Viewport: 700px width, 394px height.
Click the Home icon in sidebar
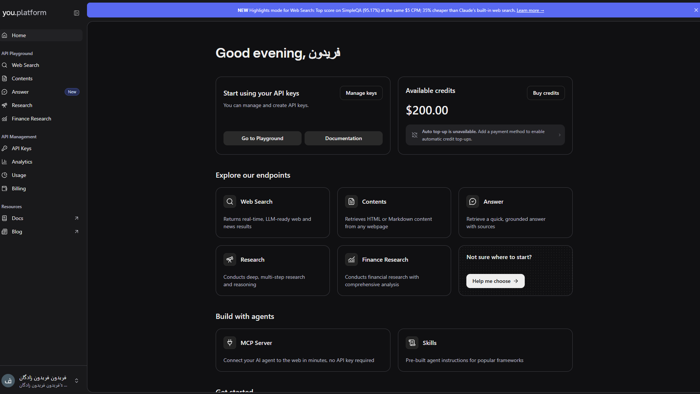point(4,35)
